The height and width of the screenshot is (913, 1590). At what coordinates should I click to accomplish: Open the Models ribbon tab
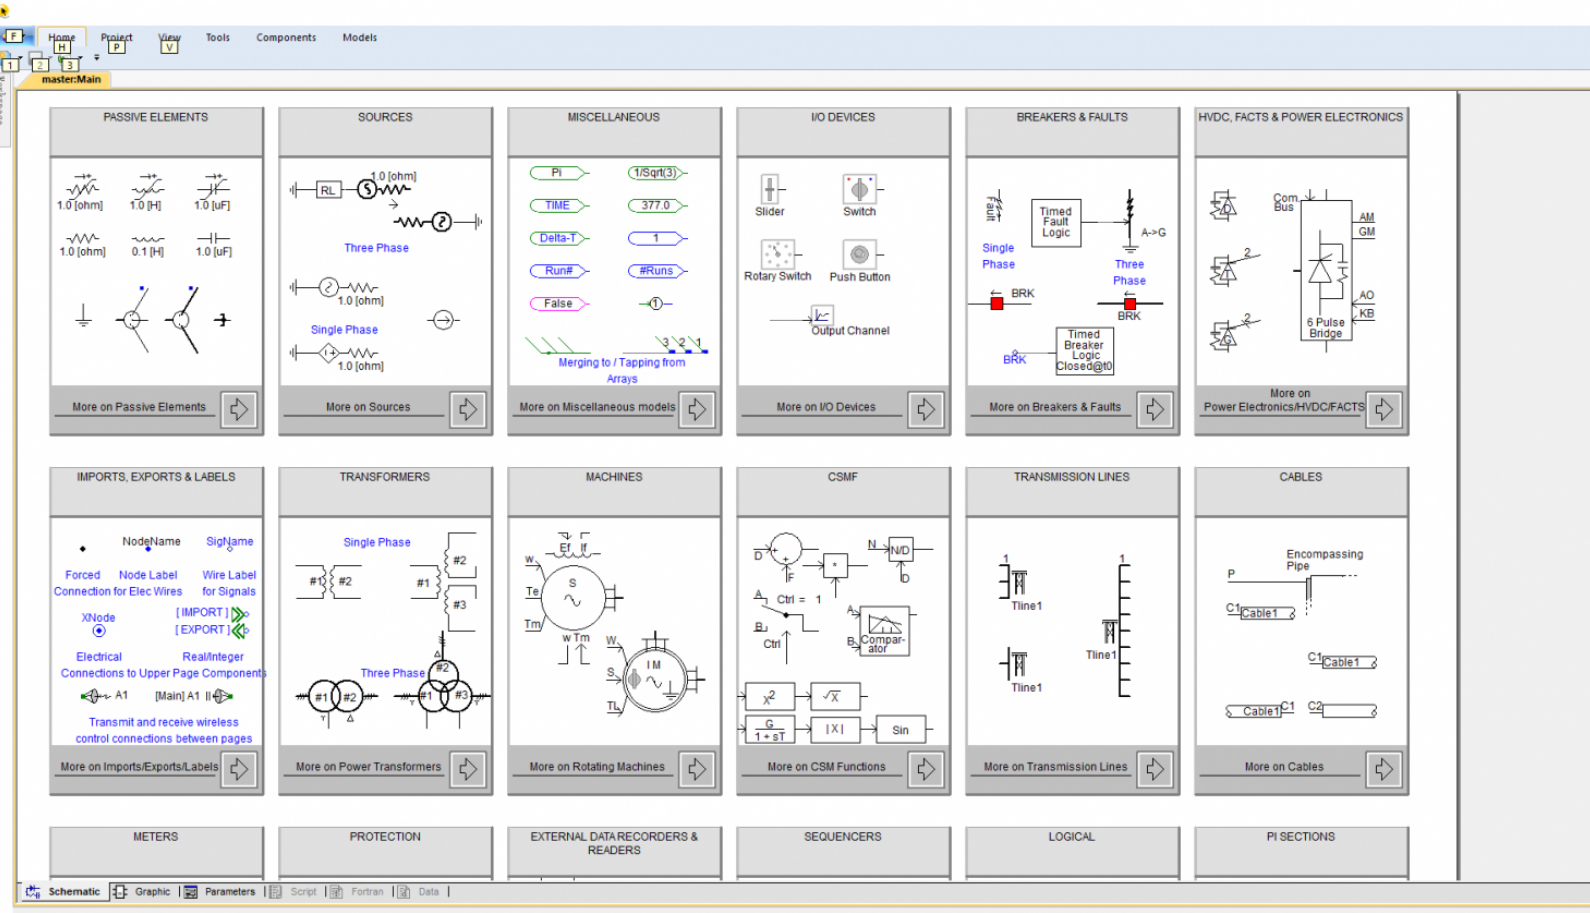(360, 38)
